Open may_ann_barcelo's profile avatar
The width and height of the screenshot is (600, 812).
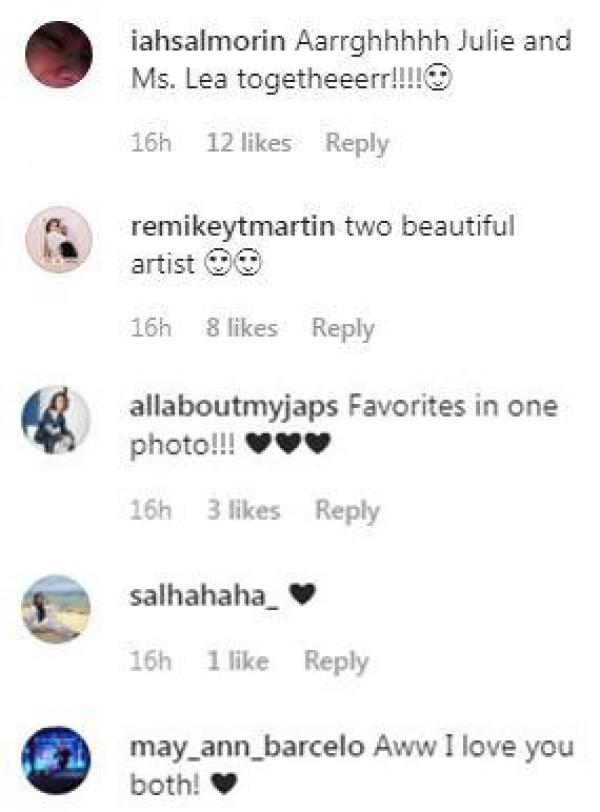pyautogui.click(x=56, y=760)
